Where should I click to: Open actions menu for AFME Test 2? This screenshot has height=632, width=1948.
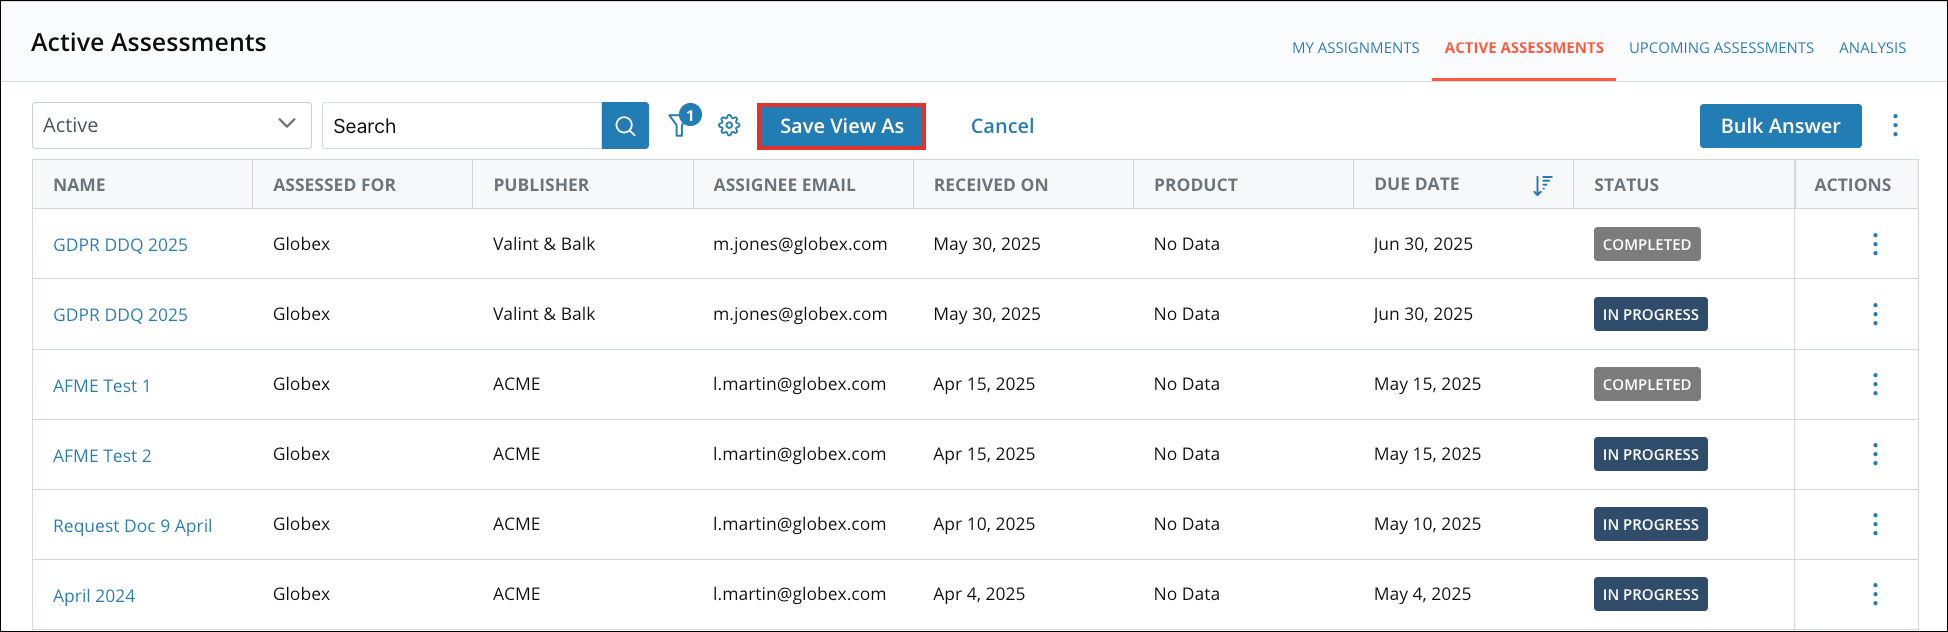coord(1875,454)
